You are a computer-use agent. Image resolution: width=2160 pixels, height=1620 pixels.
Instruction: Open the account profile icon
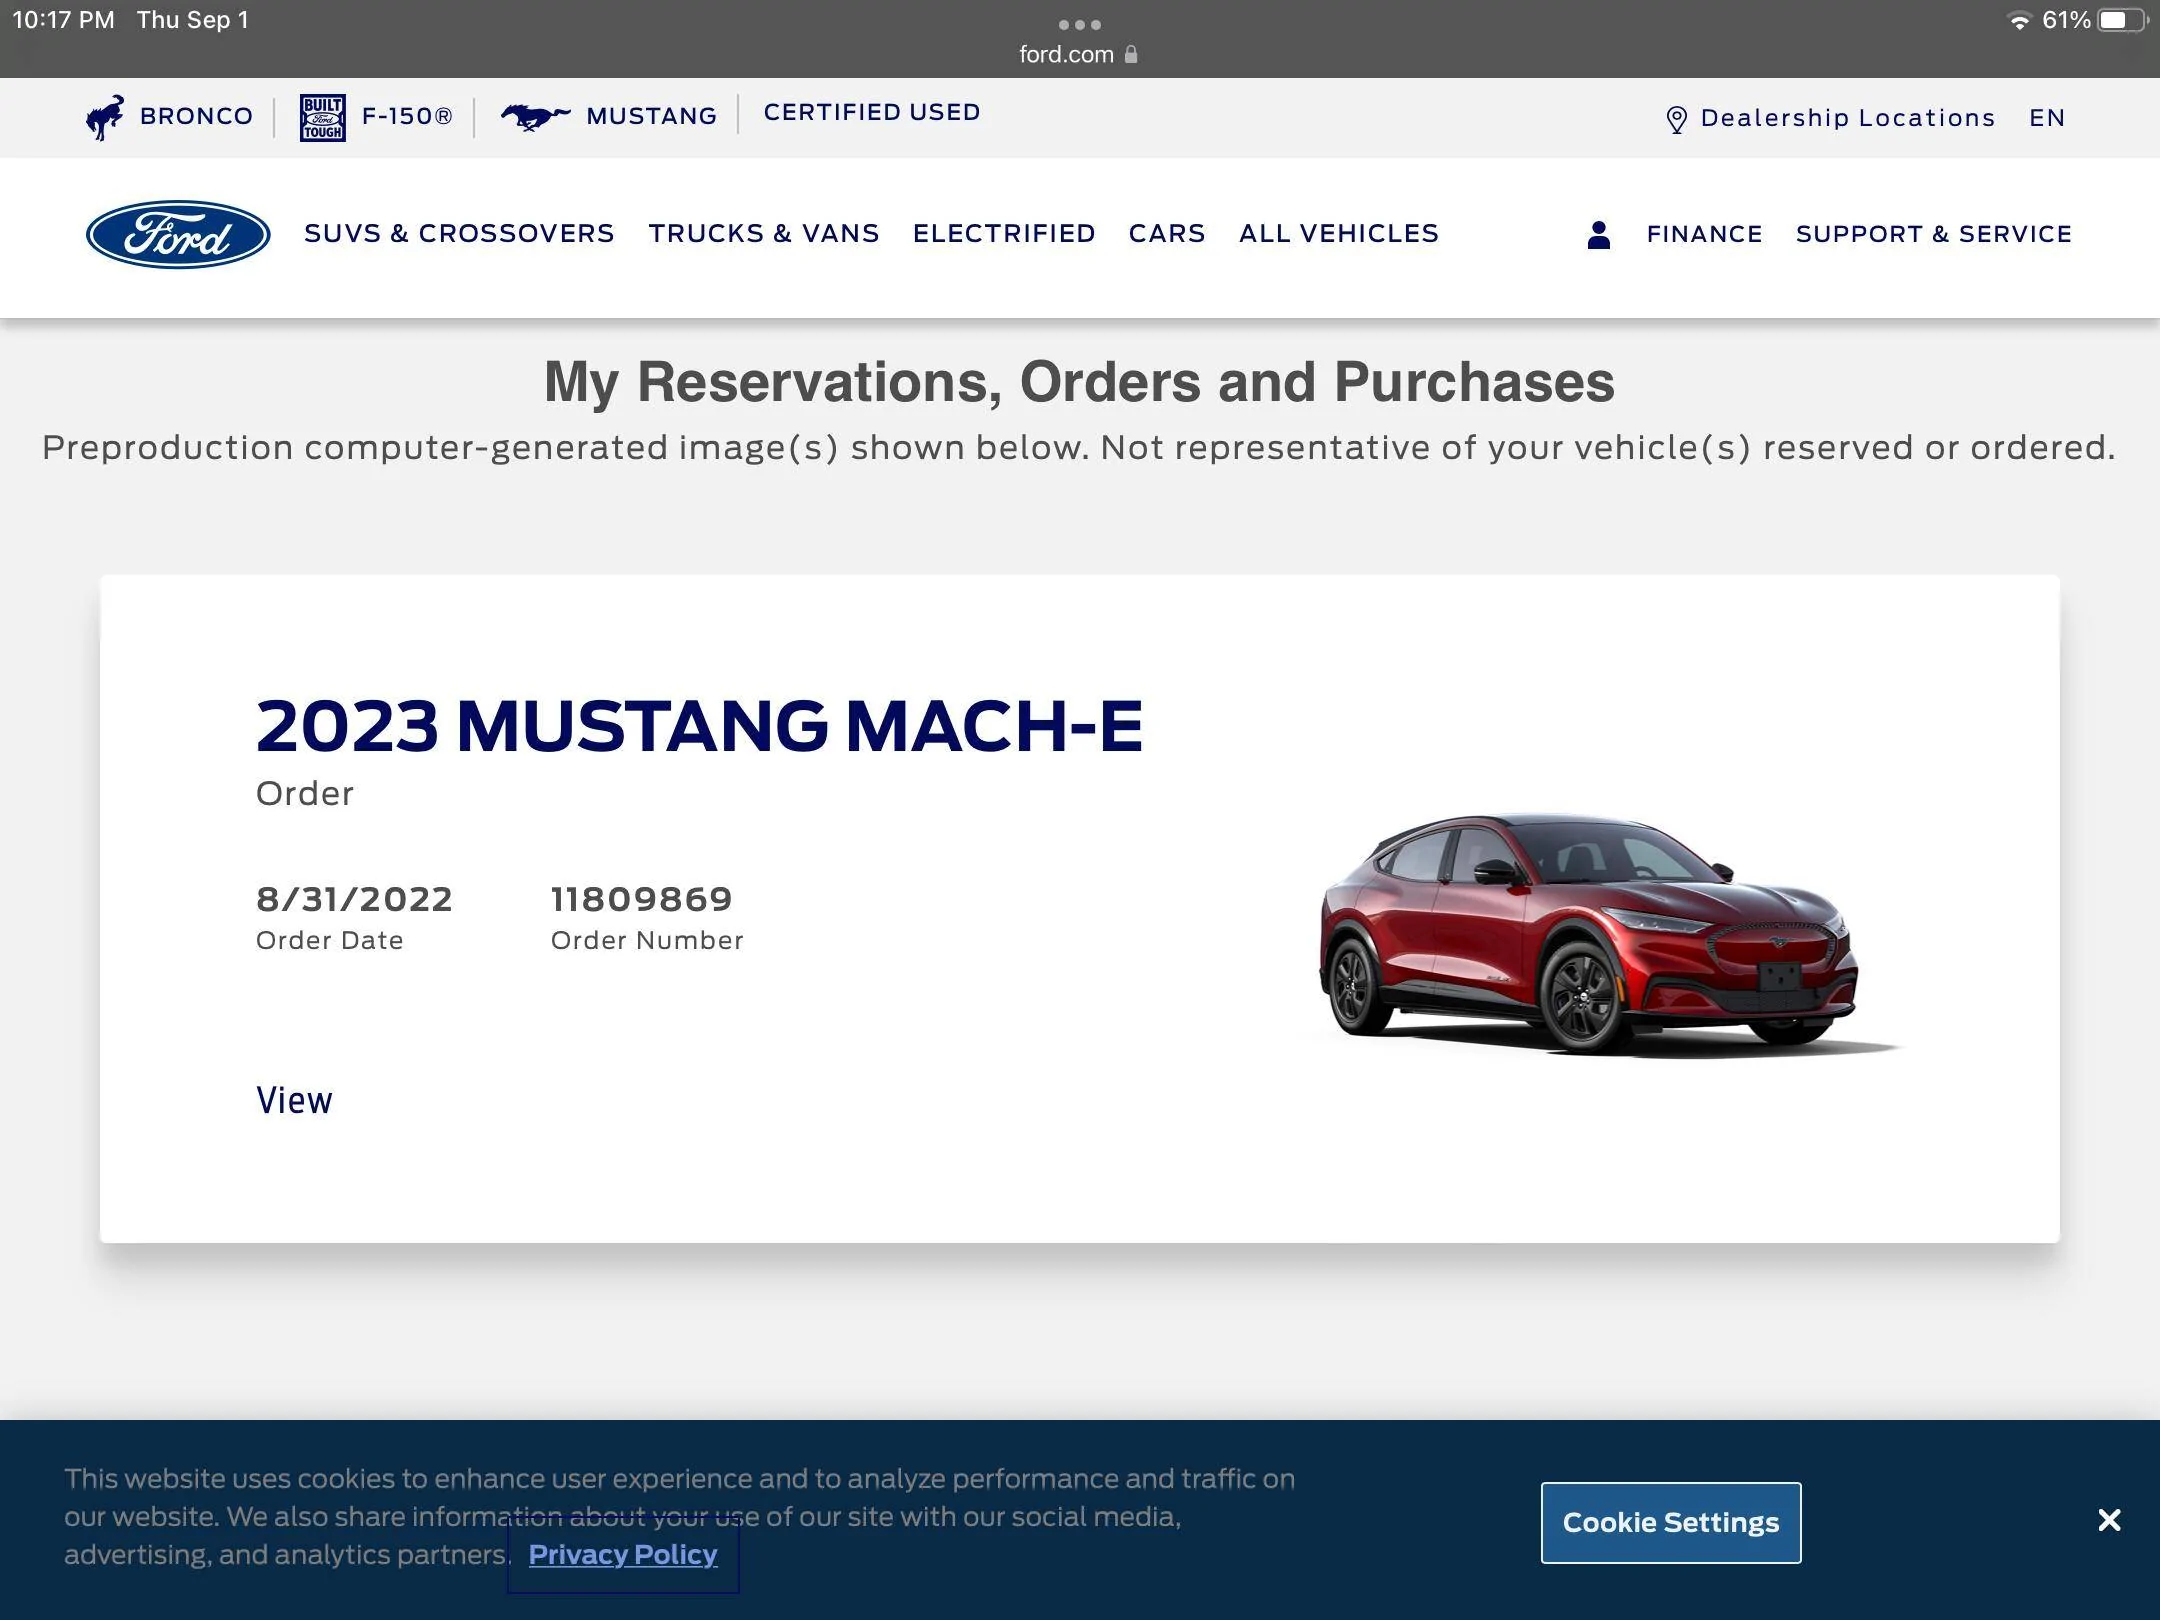1598,235
